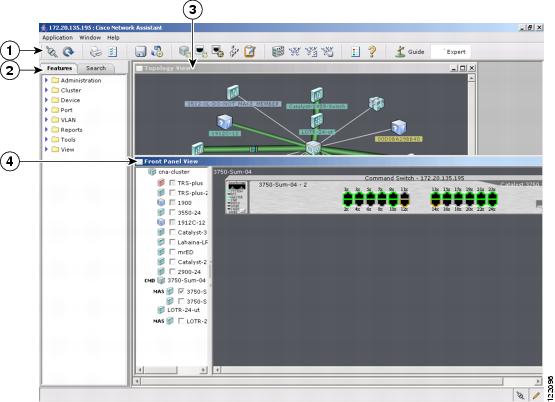Click the red TRS-plus device icon
Image resolution: width=555 pixels, height=402 pixels.
coord(161,183)
